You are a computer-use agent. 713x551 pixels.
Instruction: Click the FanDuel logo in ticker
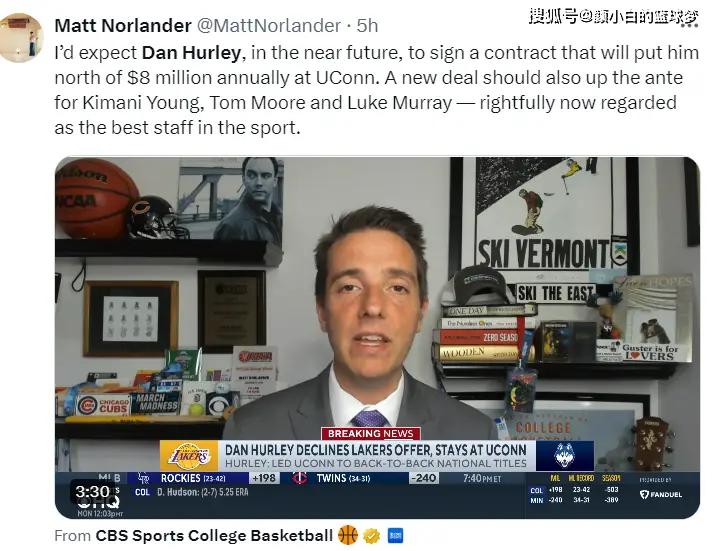(x=661, y=494)
